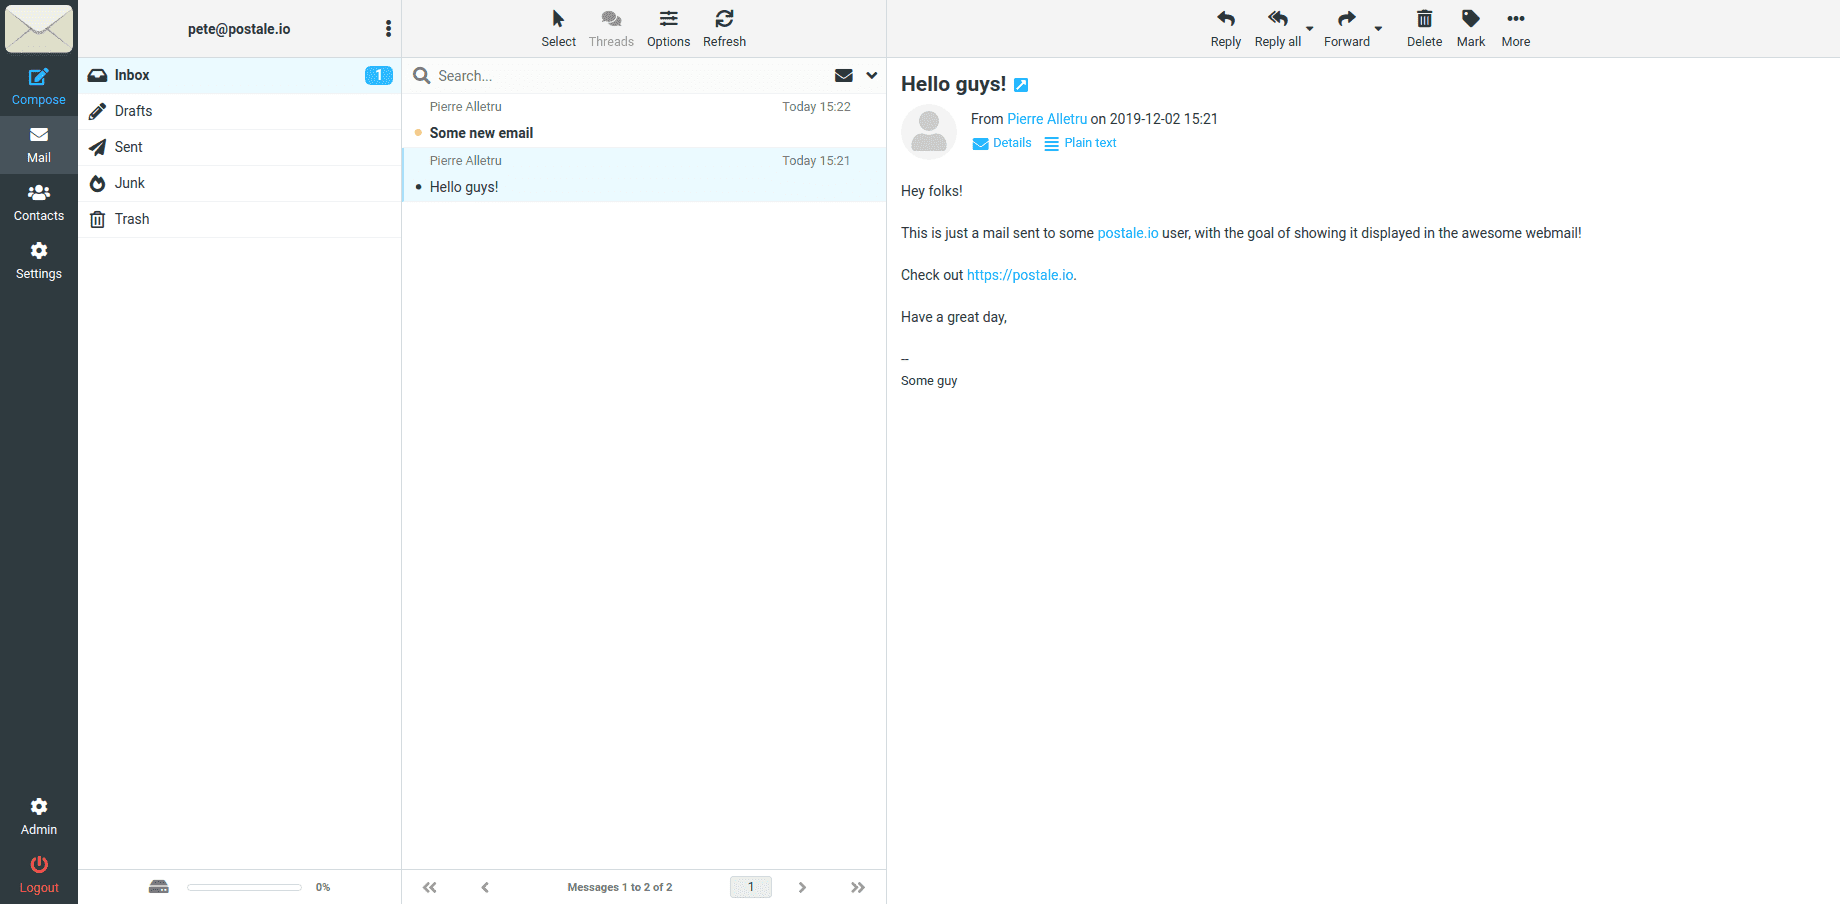1840x904 pixels.
Task: Click the mailbox quota progress bar
Action: click(243, 887)
